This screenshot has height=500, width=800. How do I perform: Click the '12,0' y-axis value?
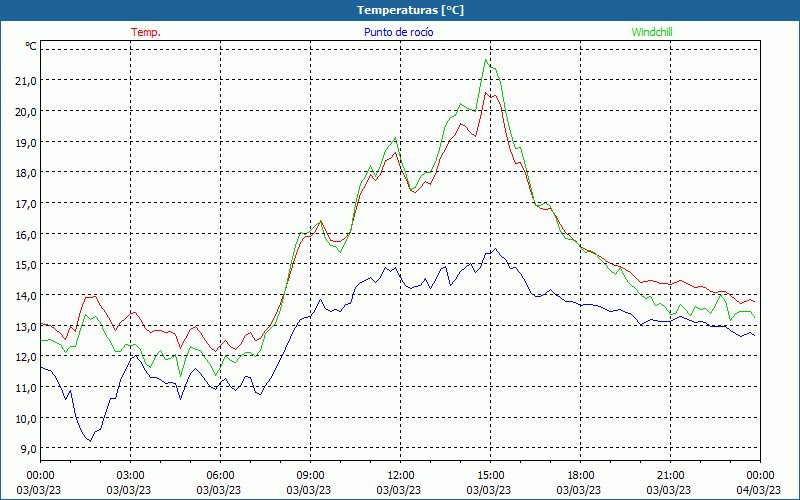pos(26,357)
